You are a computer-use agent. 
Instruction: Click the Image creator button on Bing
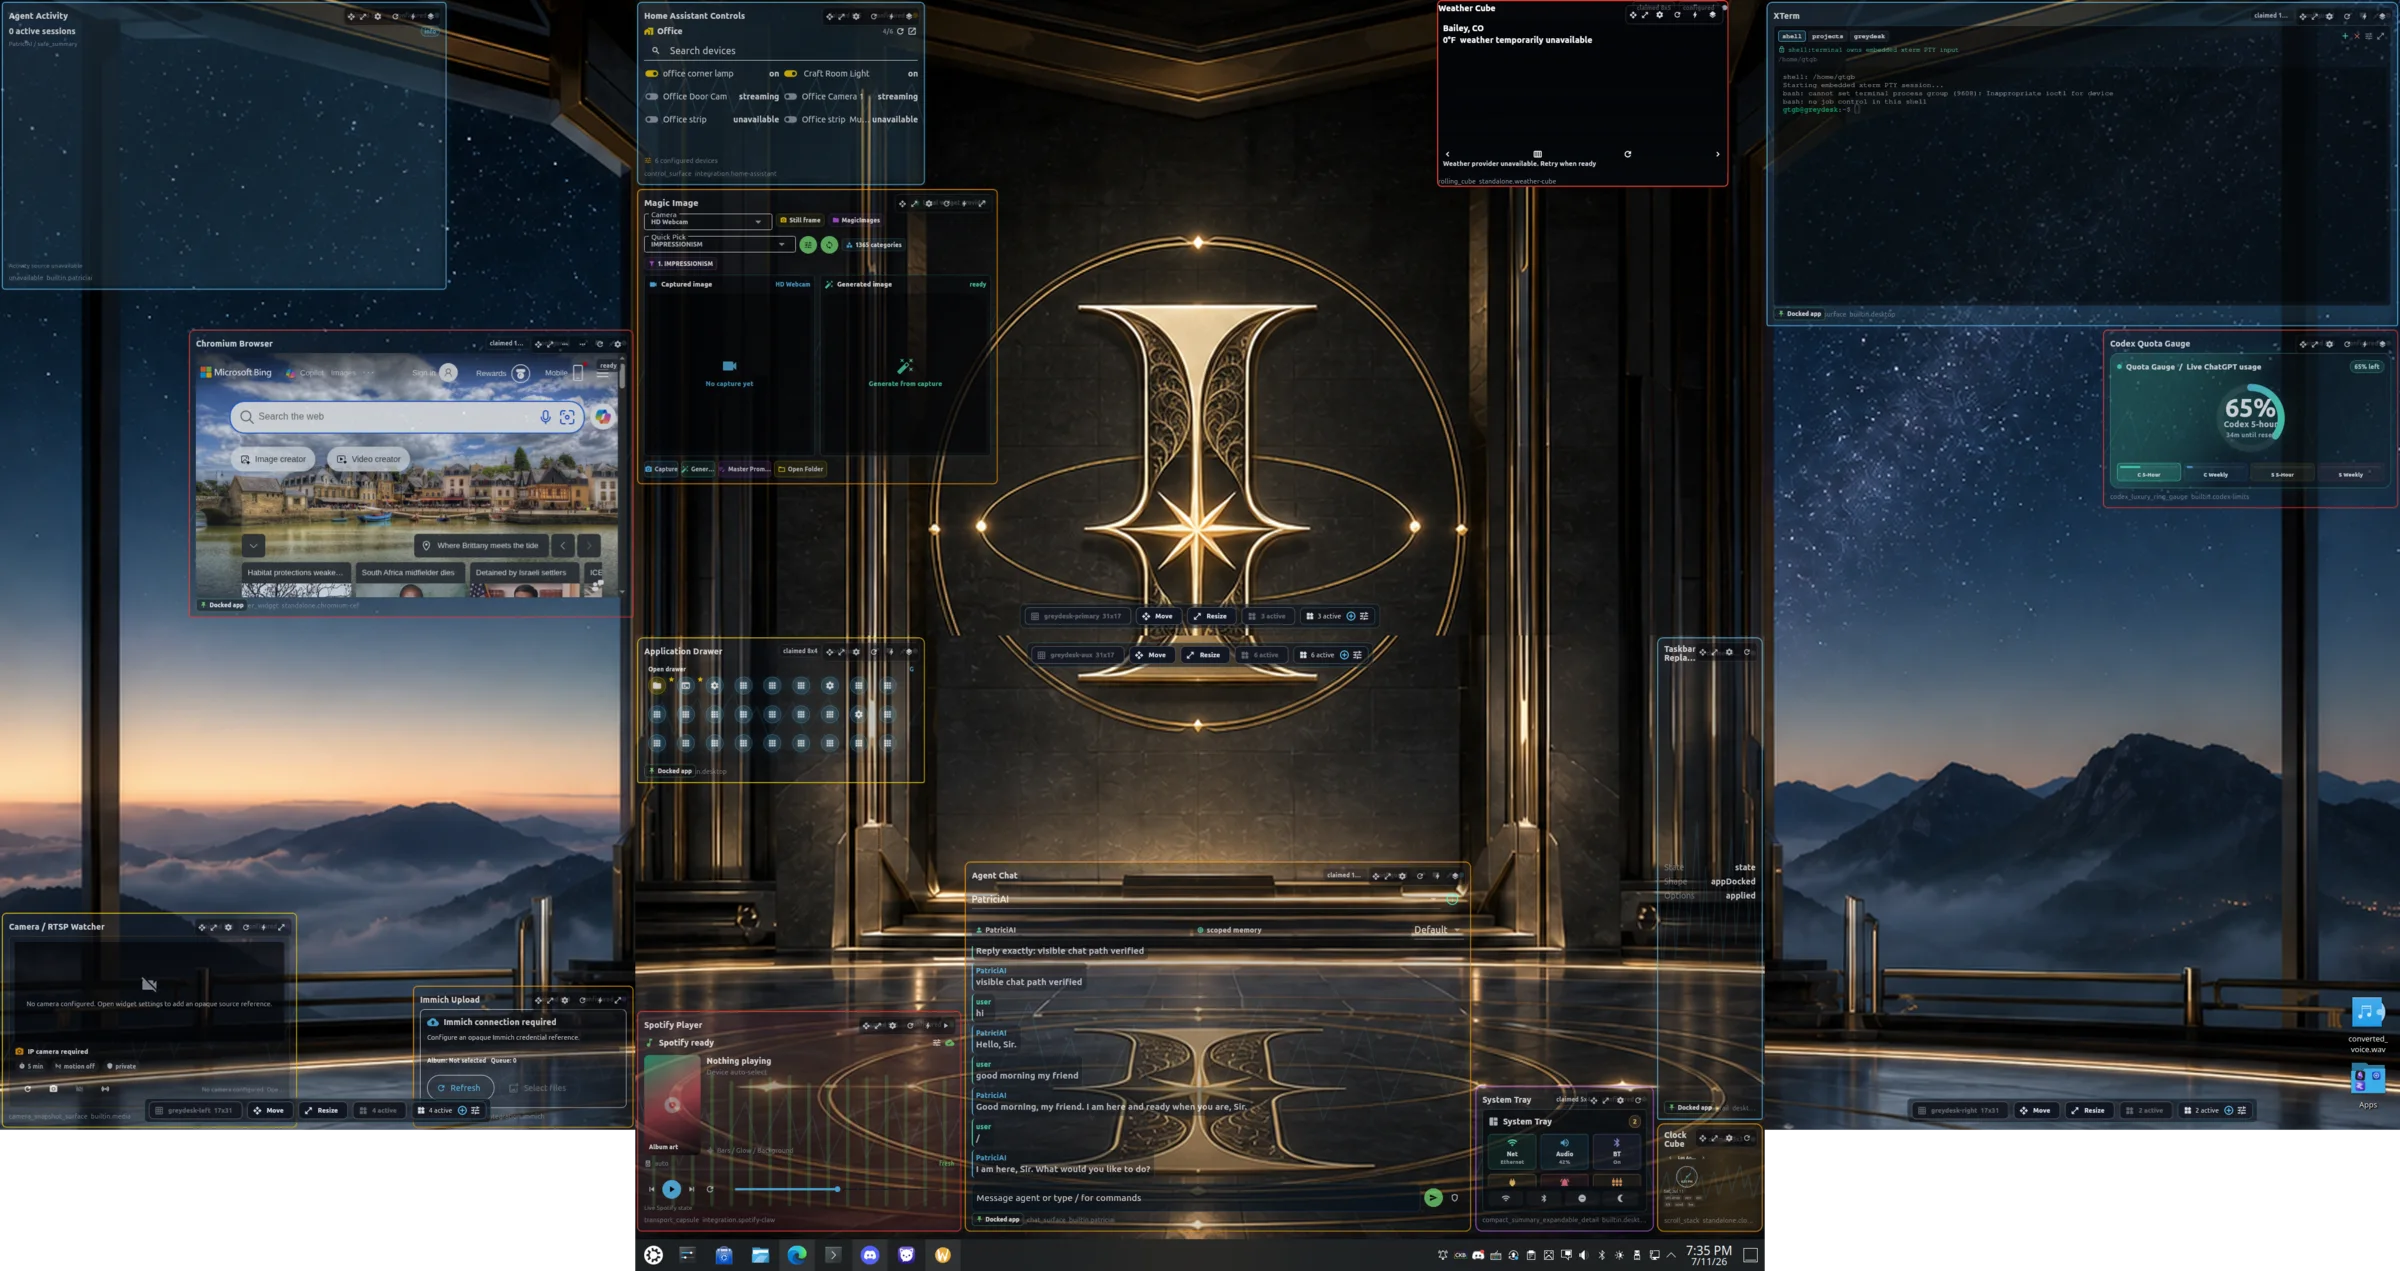pos(273,460)
